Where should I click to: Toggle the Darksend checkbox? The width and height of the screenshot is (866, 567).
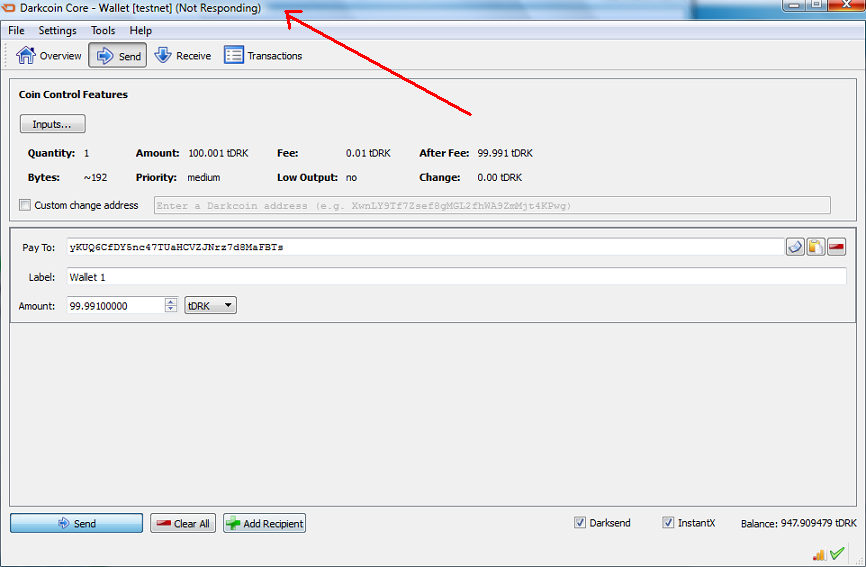pyautogui.click(x=580, y=522)
